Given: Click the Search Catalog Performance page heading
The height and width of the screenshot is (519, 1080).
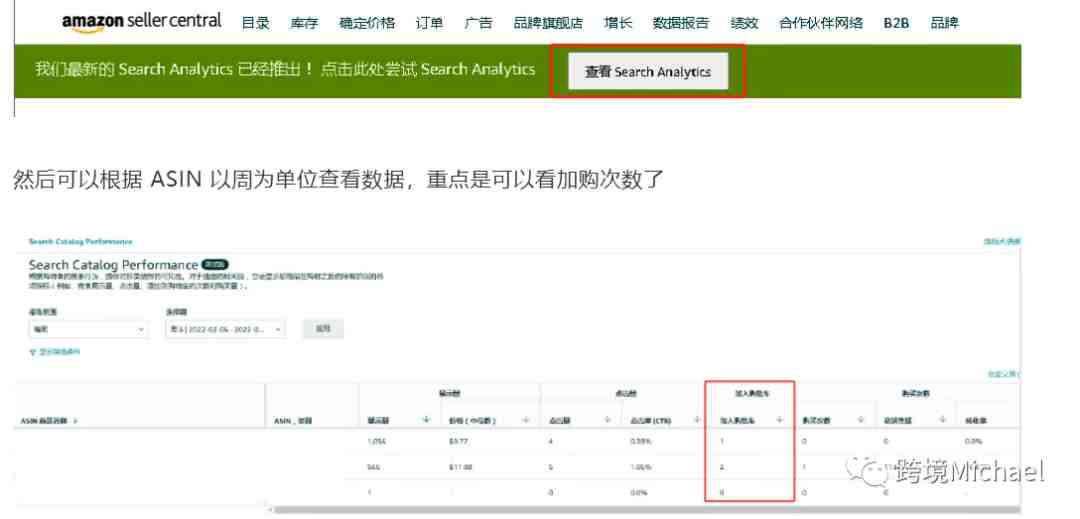Looking at the screenshot, I should click(x=114, y=265).
